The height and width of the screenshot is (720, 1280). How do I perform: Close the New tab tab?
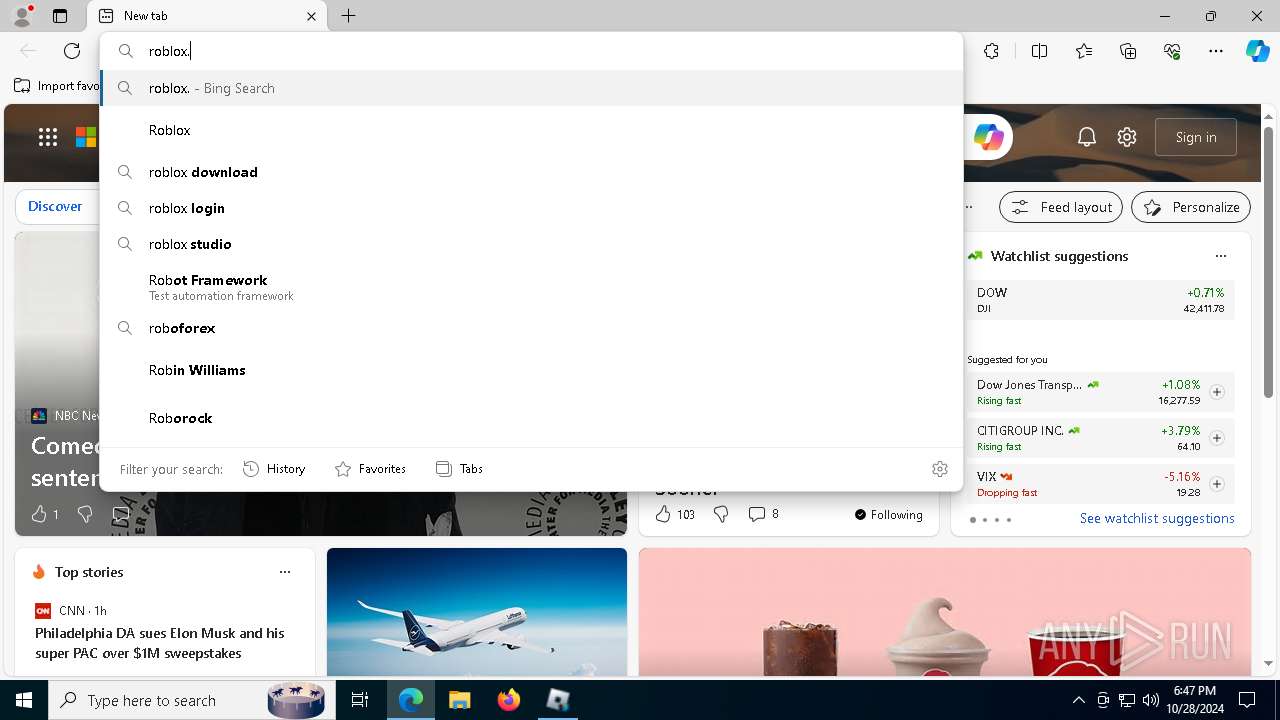pos(311,16)
